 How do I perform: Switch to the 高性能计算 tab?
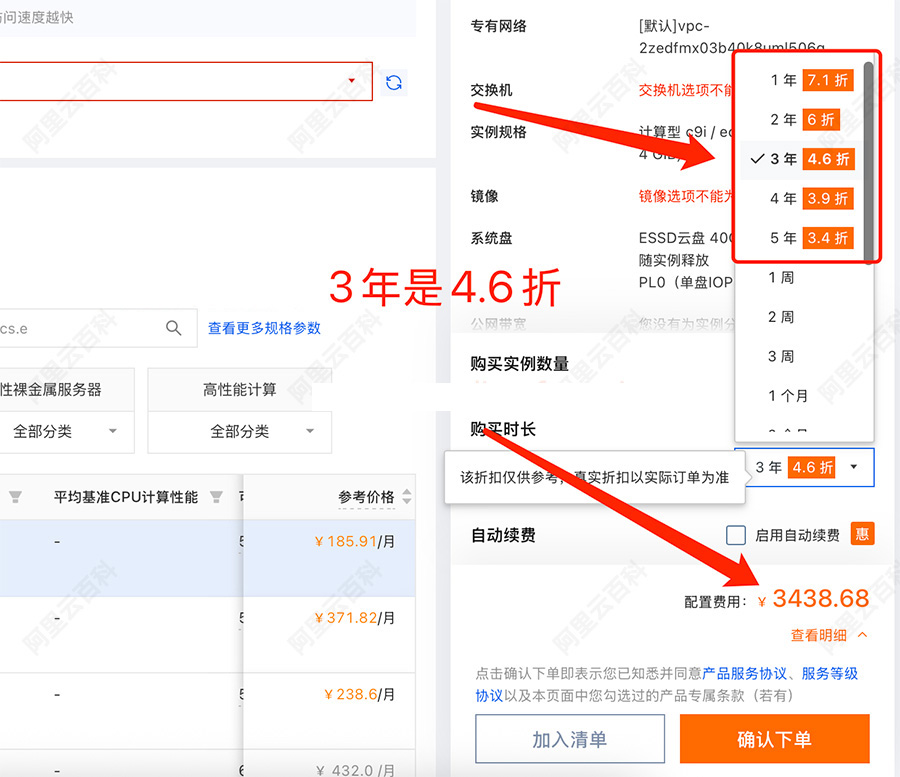pos(238,391)
